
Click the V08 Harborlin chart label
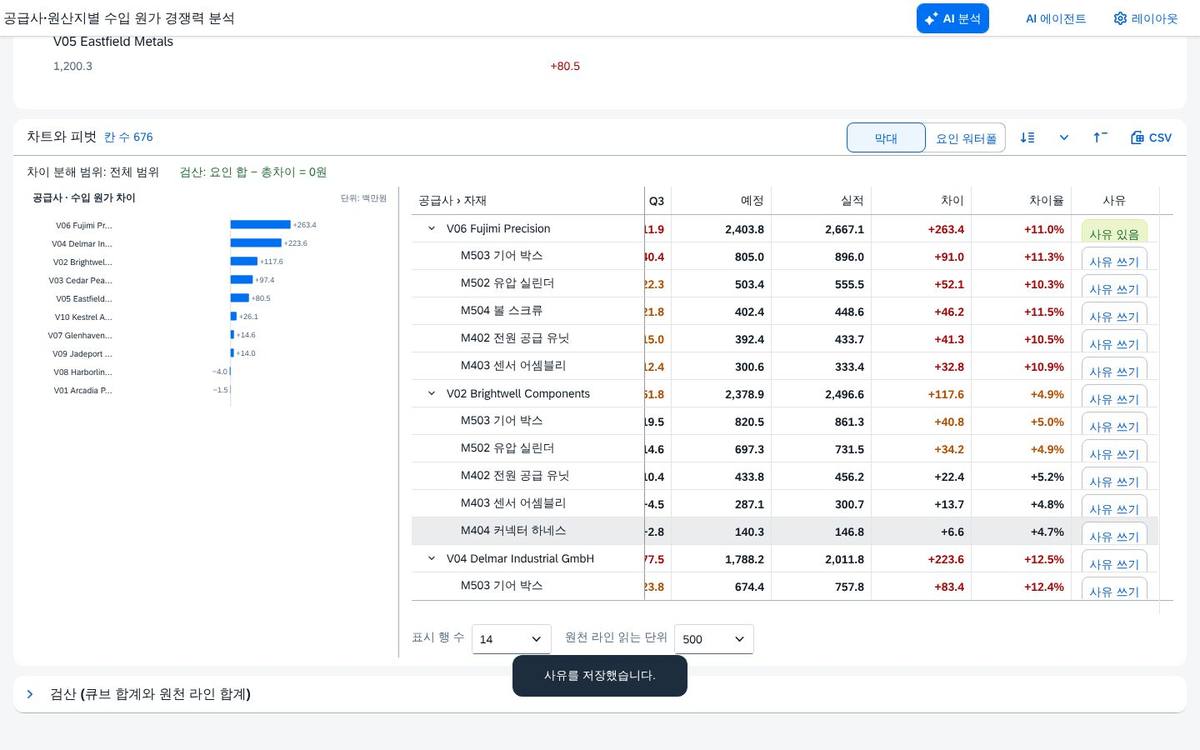[x=83, y=372]
